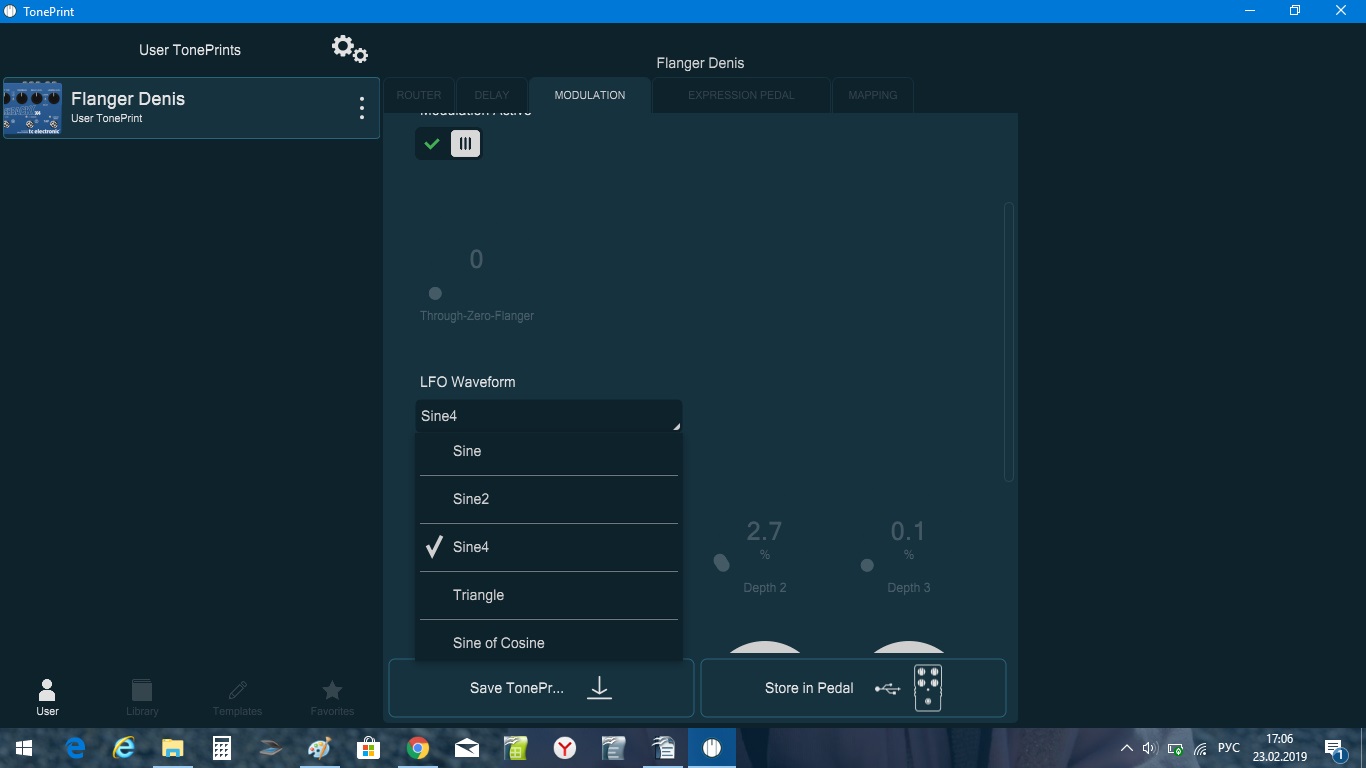Open the EXPRESSION PEDAL tab
This screenshot has height=768, width=1366.
[x=741, y=95]
